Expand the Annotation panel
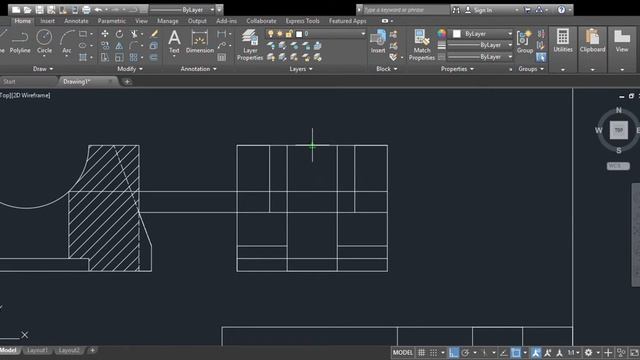The height and width of the screenshot is (360, 640). click(x=198, y=69)
